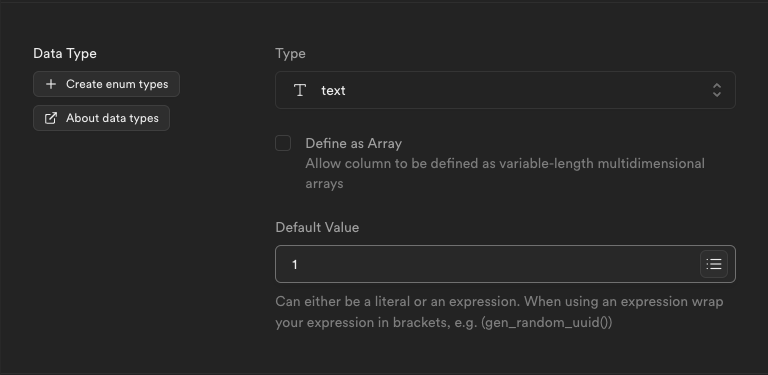Click the Data Type heading

tap(65, 53)
